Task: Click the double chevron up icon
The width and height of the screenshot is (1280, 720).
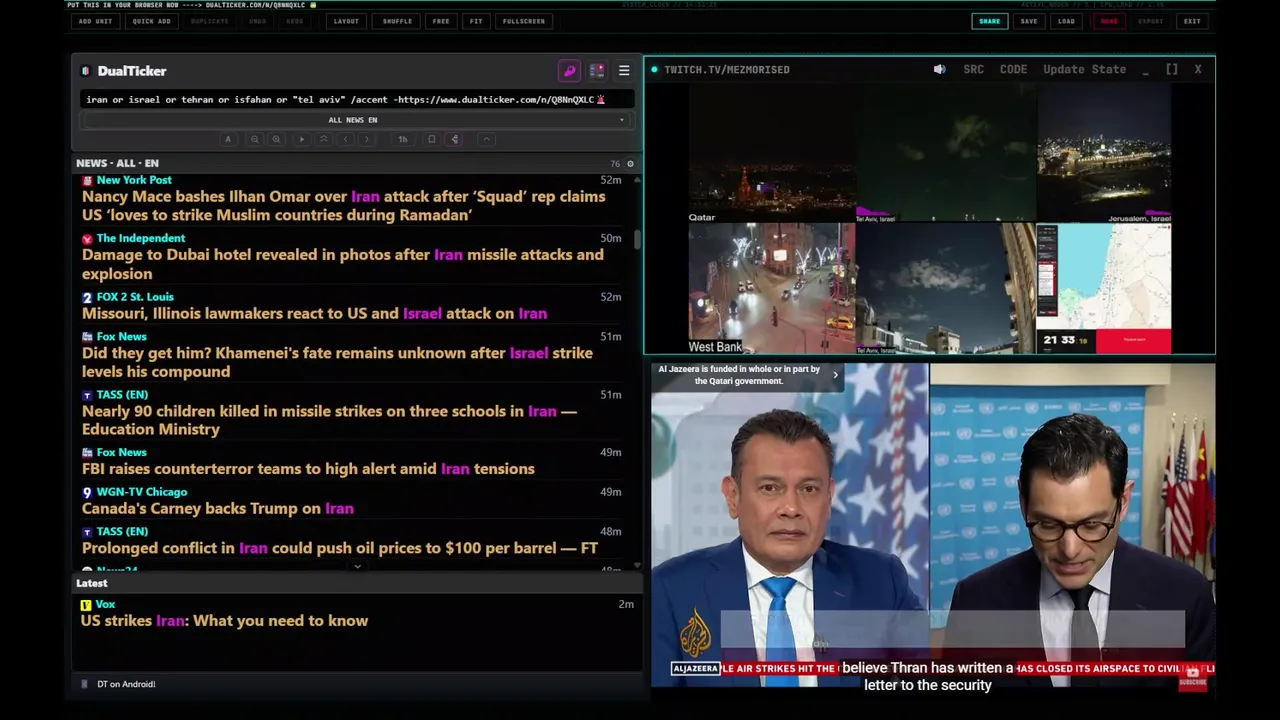Action: pos(323,139)
